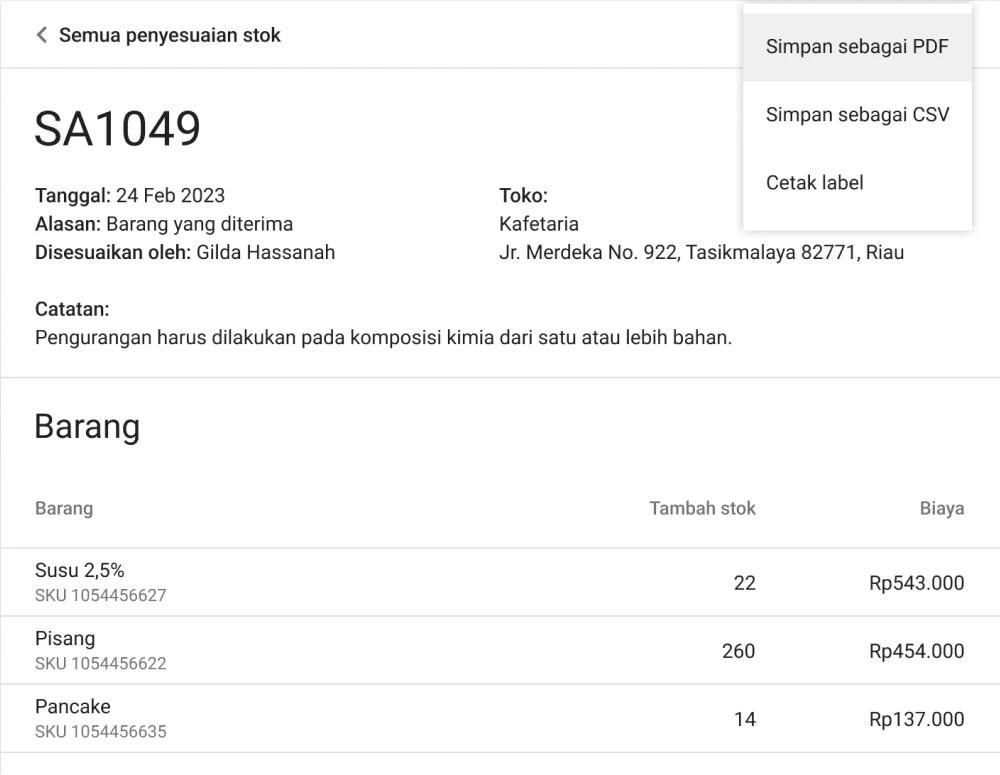This screenshot has height=775, width=1000.
Task: Click the Rp543.000 cost value
Action: coord(916,583)
